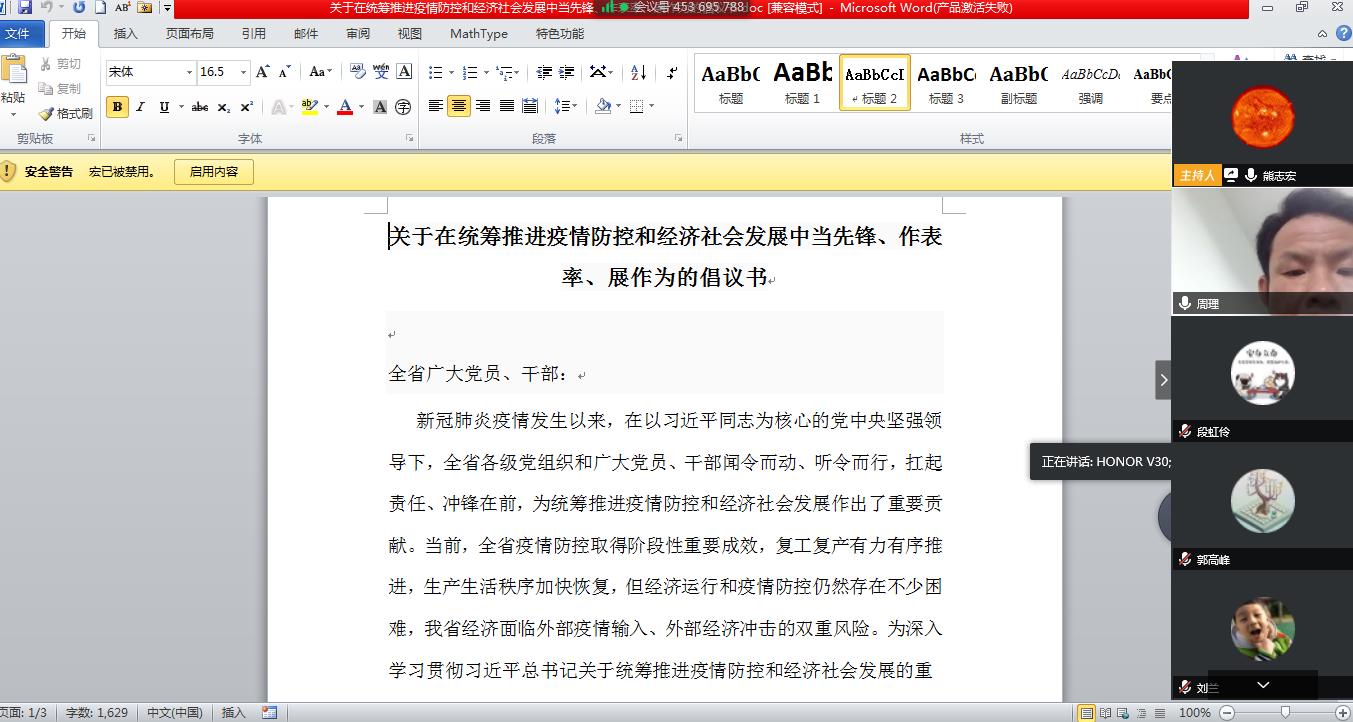Switch to the 审阅 tab
1353x722 pixels.
[358, 34]
